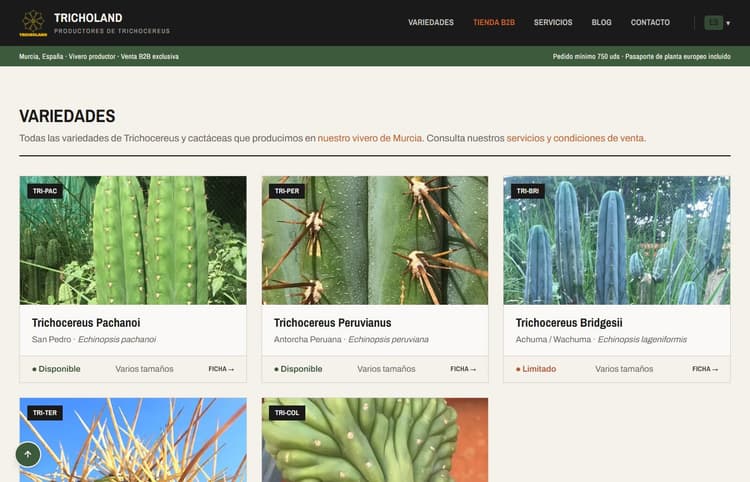Click the TRI-COL code badge
Viewport: 750px width, 482px height.
287,413
